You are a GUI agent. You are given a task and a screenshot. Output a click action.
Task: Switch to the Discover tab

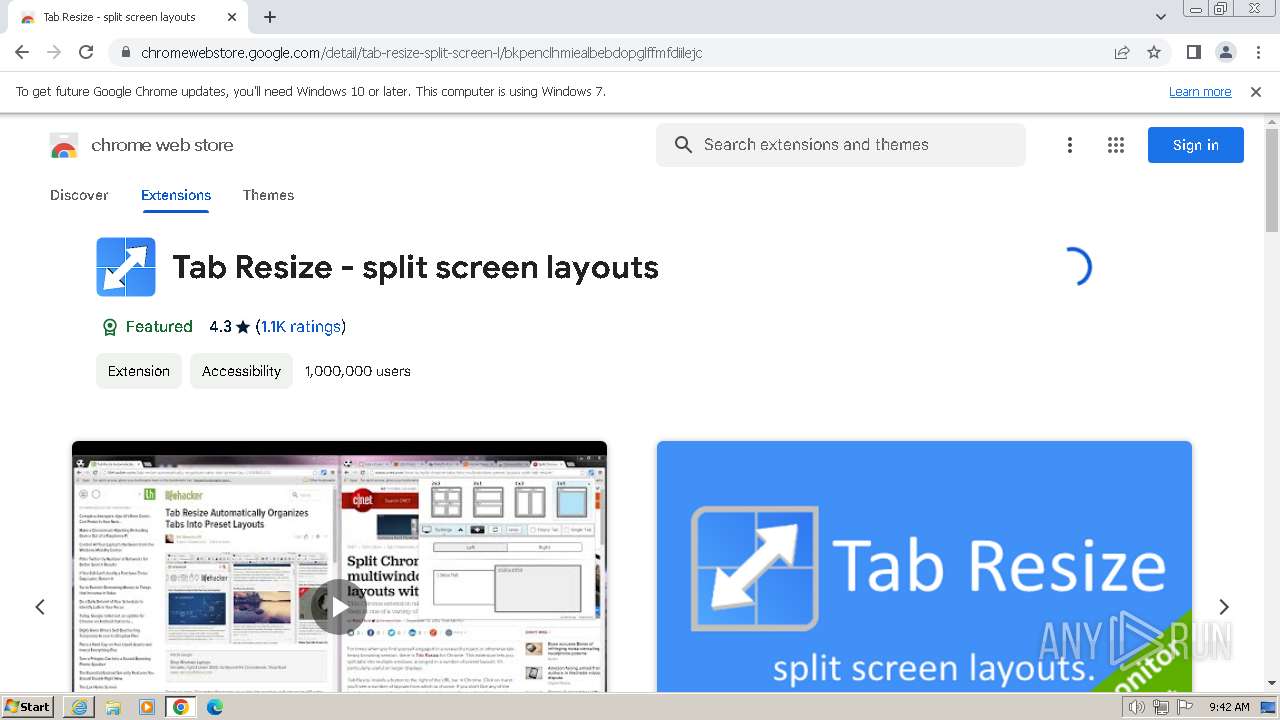(79, 195)
